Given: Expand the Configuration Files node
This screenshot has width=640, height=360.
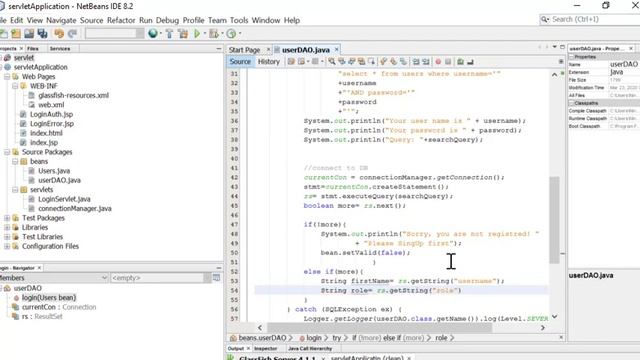Looking at the screenshot, I should (7, 246).
